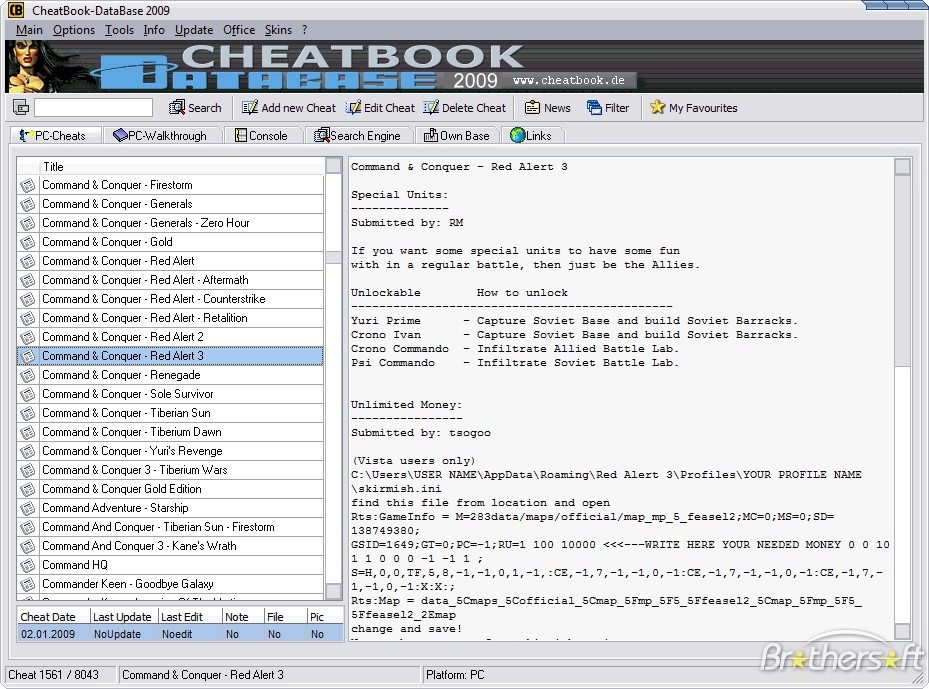Click icon beside Command & Conquer - Gold
This screenshot has height=689, width=929.
(27, 242)
